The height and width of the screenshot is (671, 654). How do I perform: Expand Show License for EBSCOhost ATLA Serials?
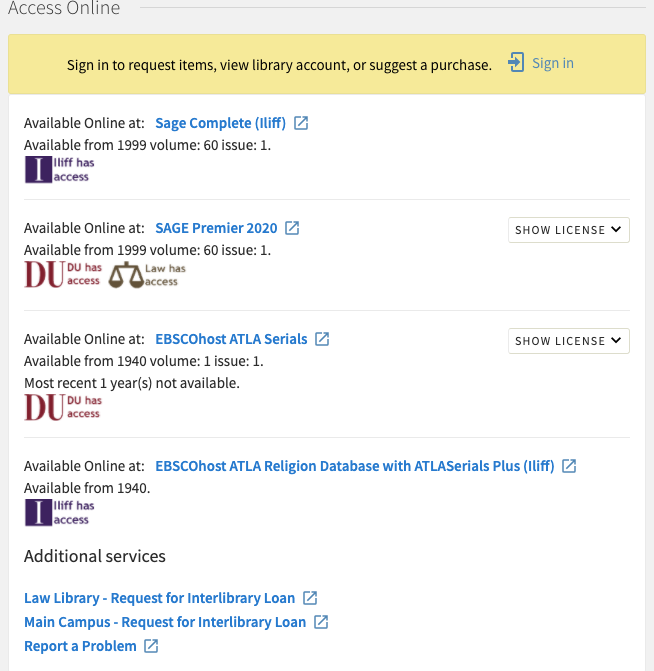pos(568,341)
